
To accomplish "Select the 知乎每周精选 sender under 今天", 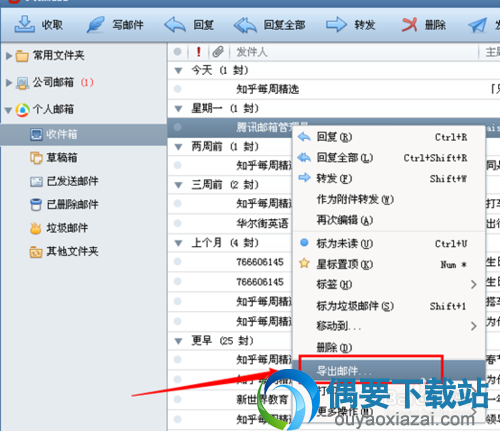I will click(268, 89).
